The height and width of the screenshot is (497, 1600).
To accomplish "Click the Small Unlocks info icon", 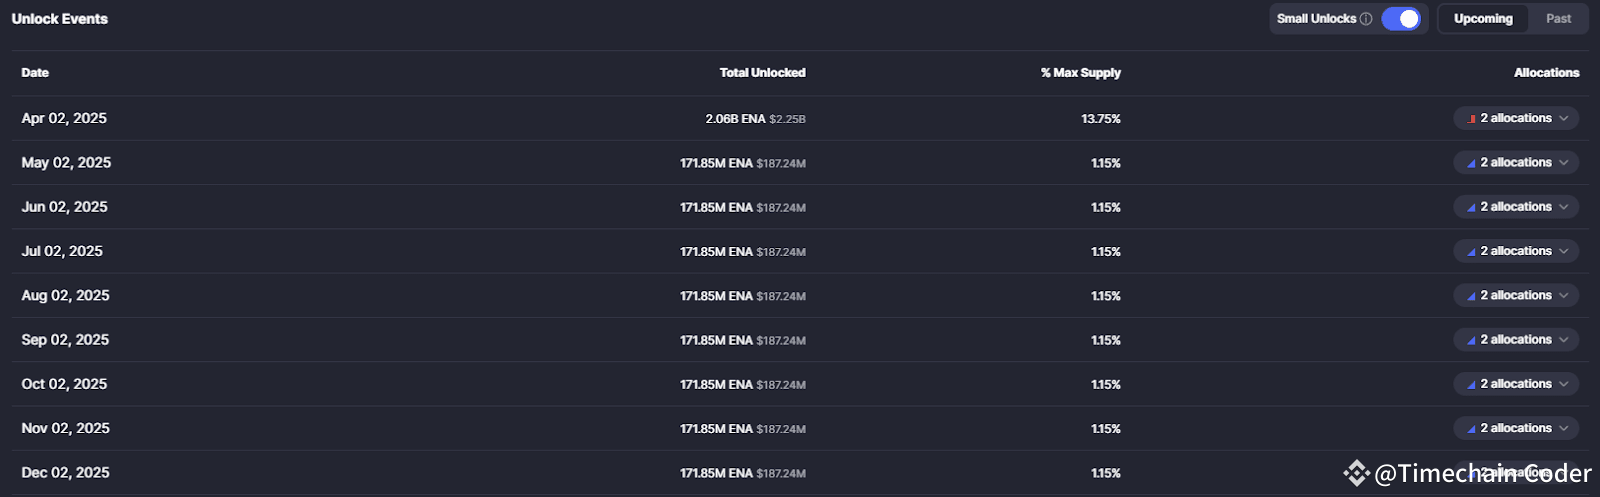I will click(x=1366, y=19).
